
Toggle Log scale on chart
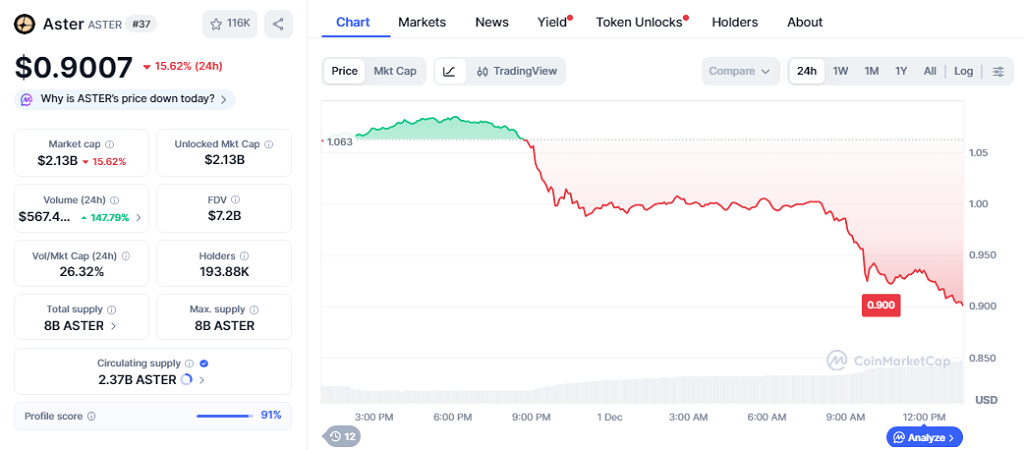[x=963, y=71]
